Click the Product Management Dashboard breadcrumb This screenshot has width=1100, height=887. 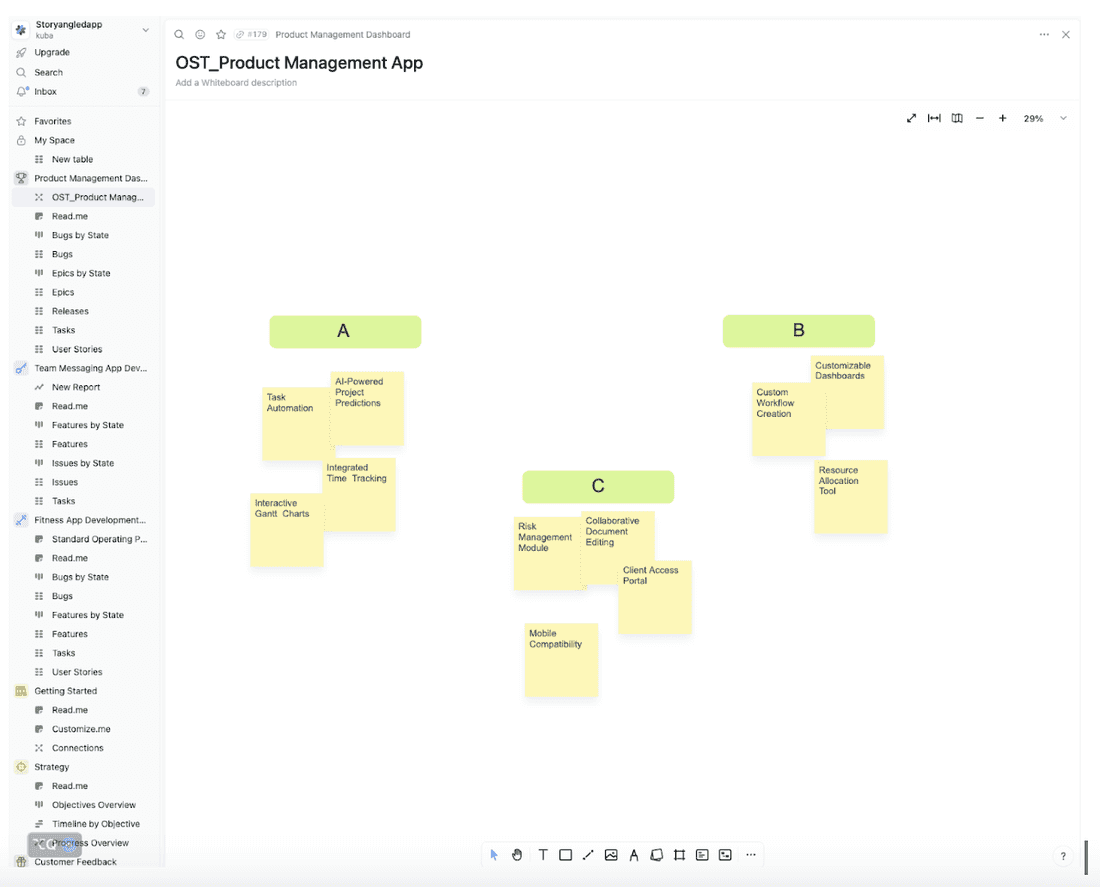coord(342,34)
